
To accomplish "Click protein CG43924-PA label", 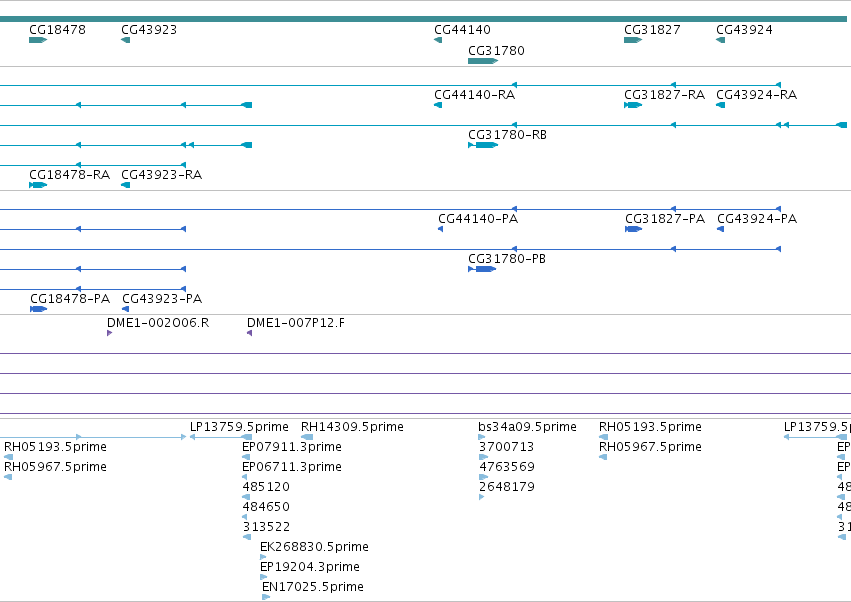I will [x=757, y=219].
